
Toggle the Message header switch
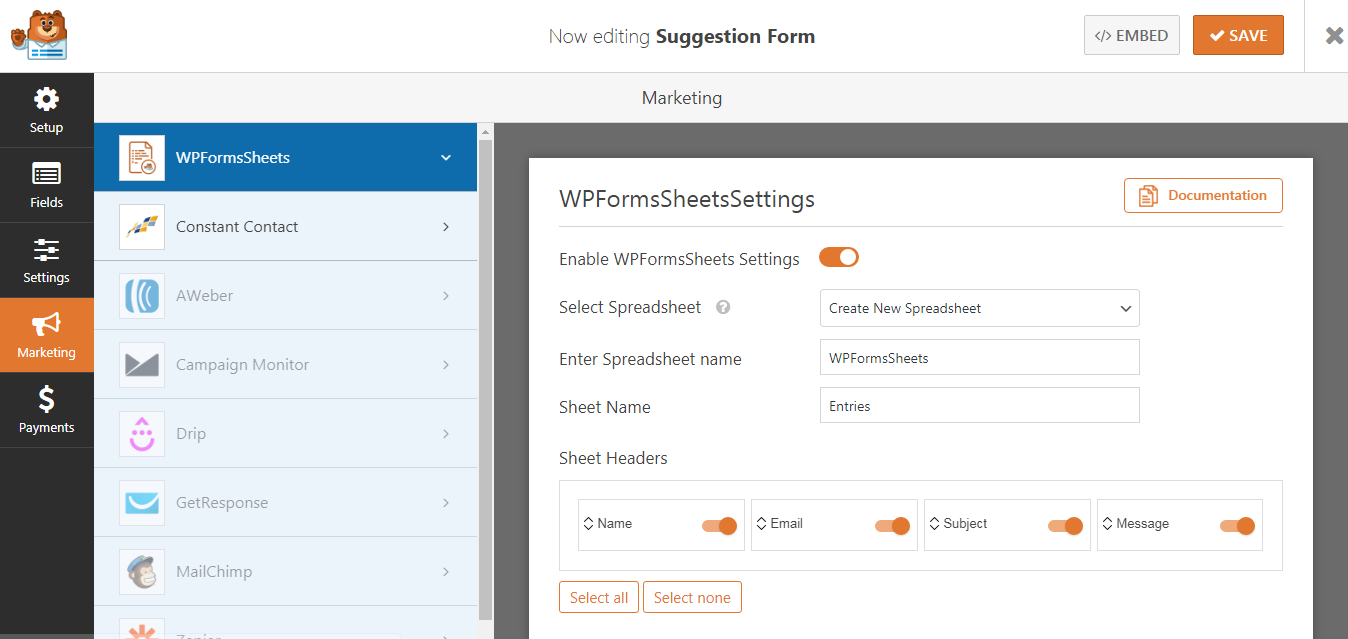1238,526
